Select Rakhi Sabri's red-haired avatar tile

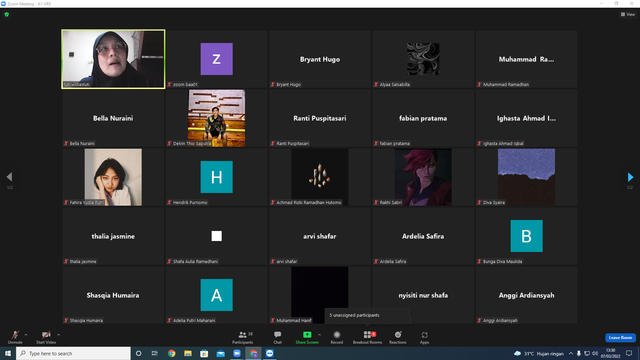(423, 177)
